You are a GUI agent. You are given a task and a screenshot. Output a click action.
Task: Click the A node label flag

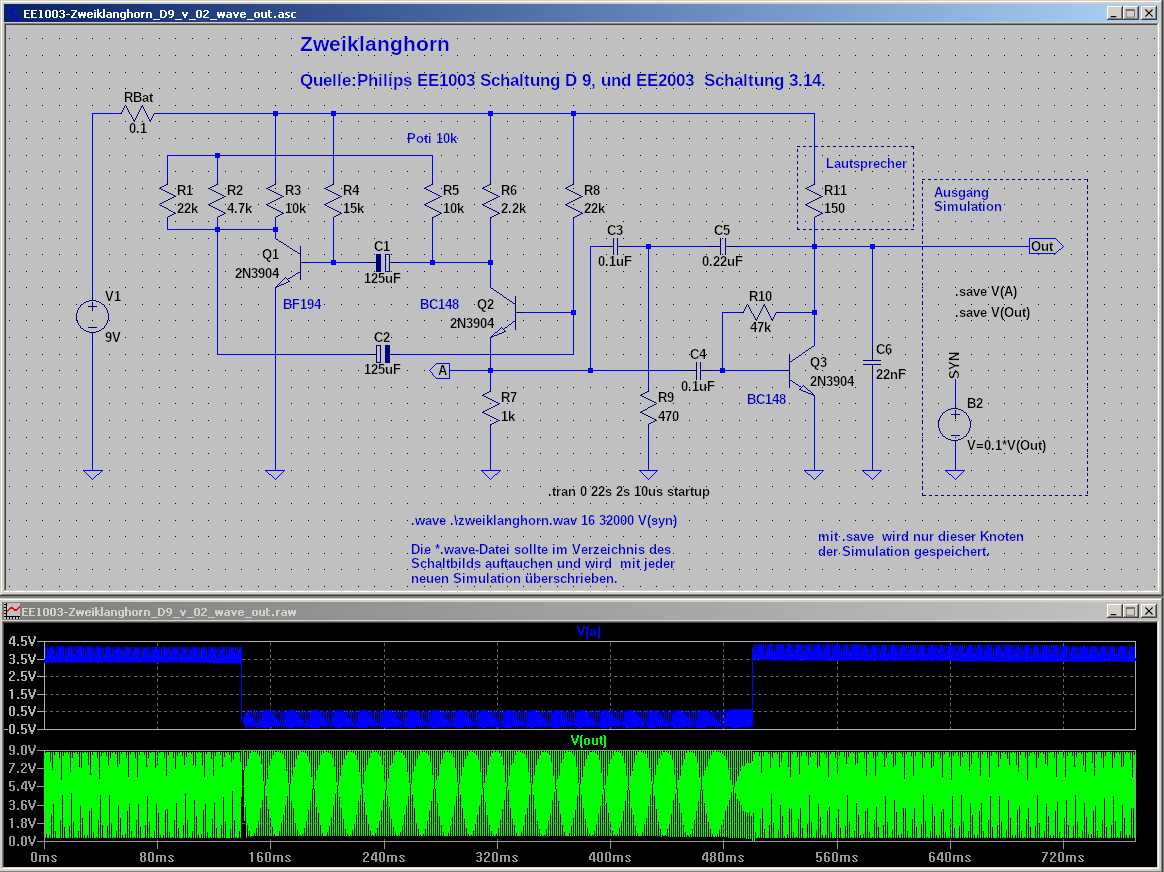(440, 370)
